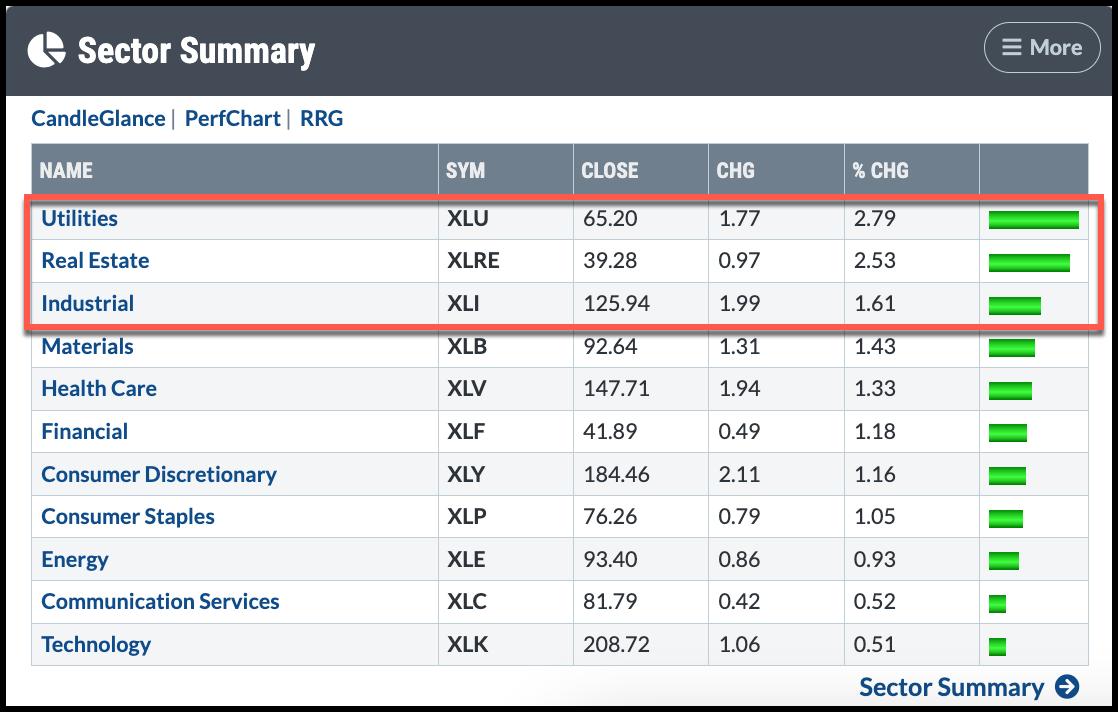Open the Utilities sector link

point(79,218)
